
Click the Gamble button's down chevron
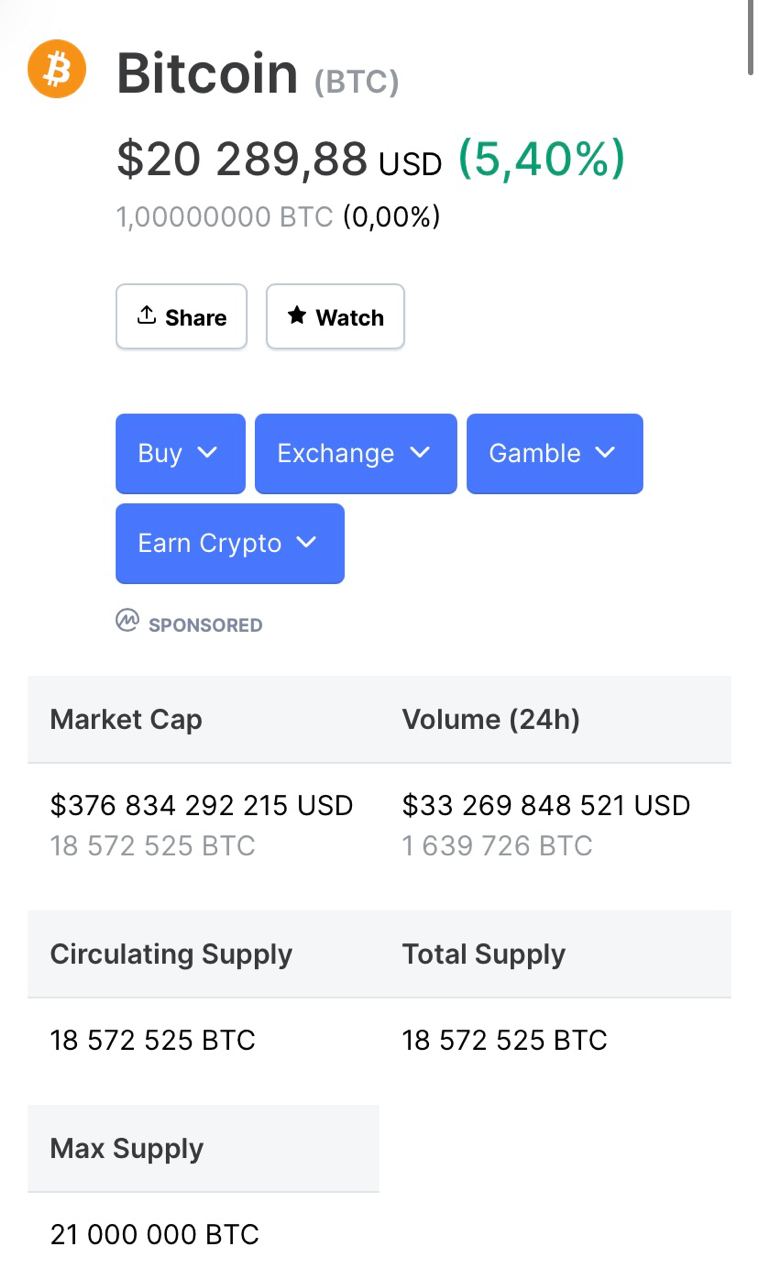pyautogui.click(x=605, y=453)
